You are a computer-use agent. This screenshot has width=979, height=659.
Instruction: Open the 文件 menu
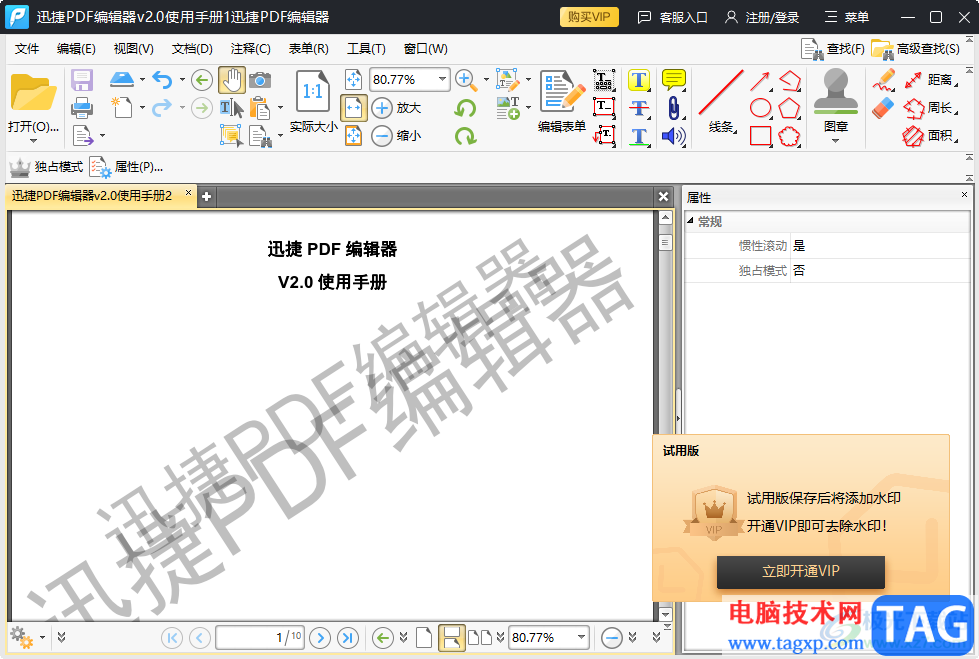27,49
